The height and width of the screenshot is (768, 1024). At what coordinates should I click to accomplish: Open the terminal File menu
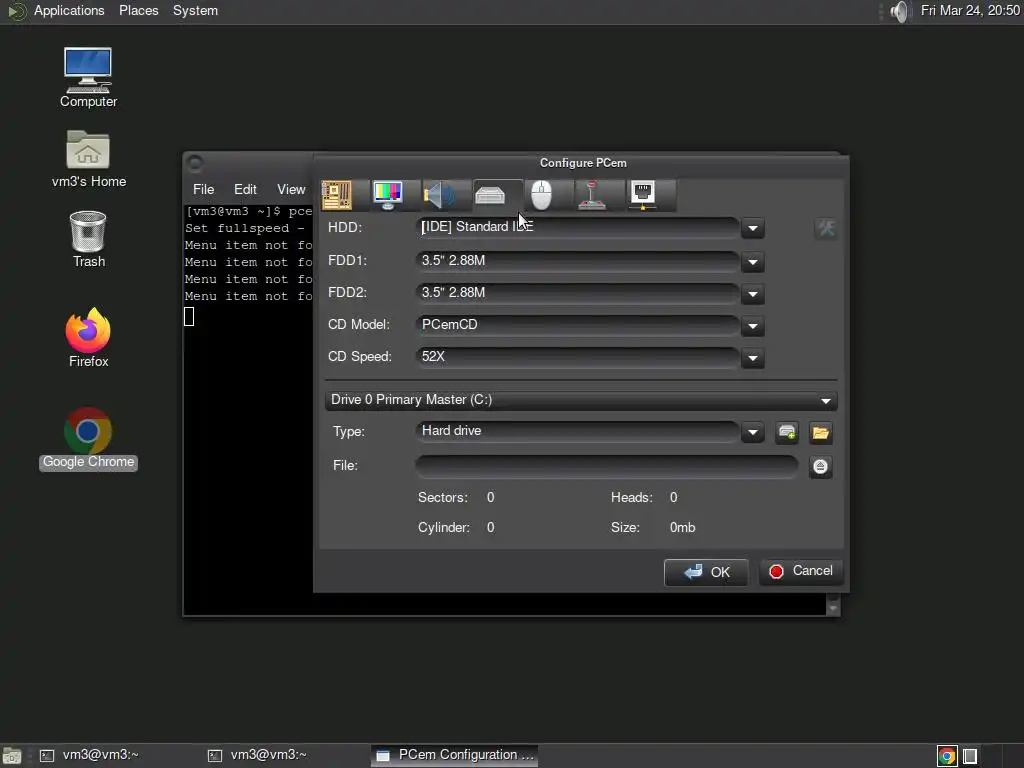point(203,189)
